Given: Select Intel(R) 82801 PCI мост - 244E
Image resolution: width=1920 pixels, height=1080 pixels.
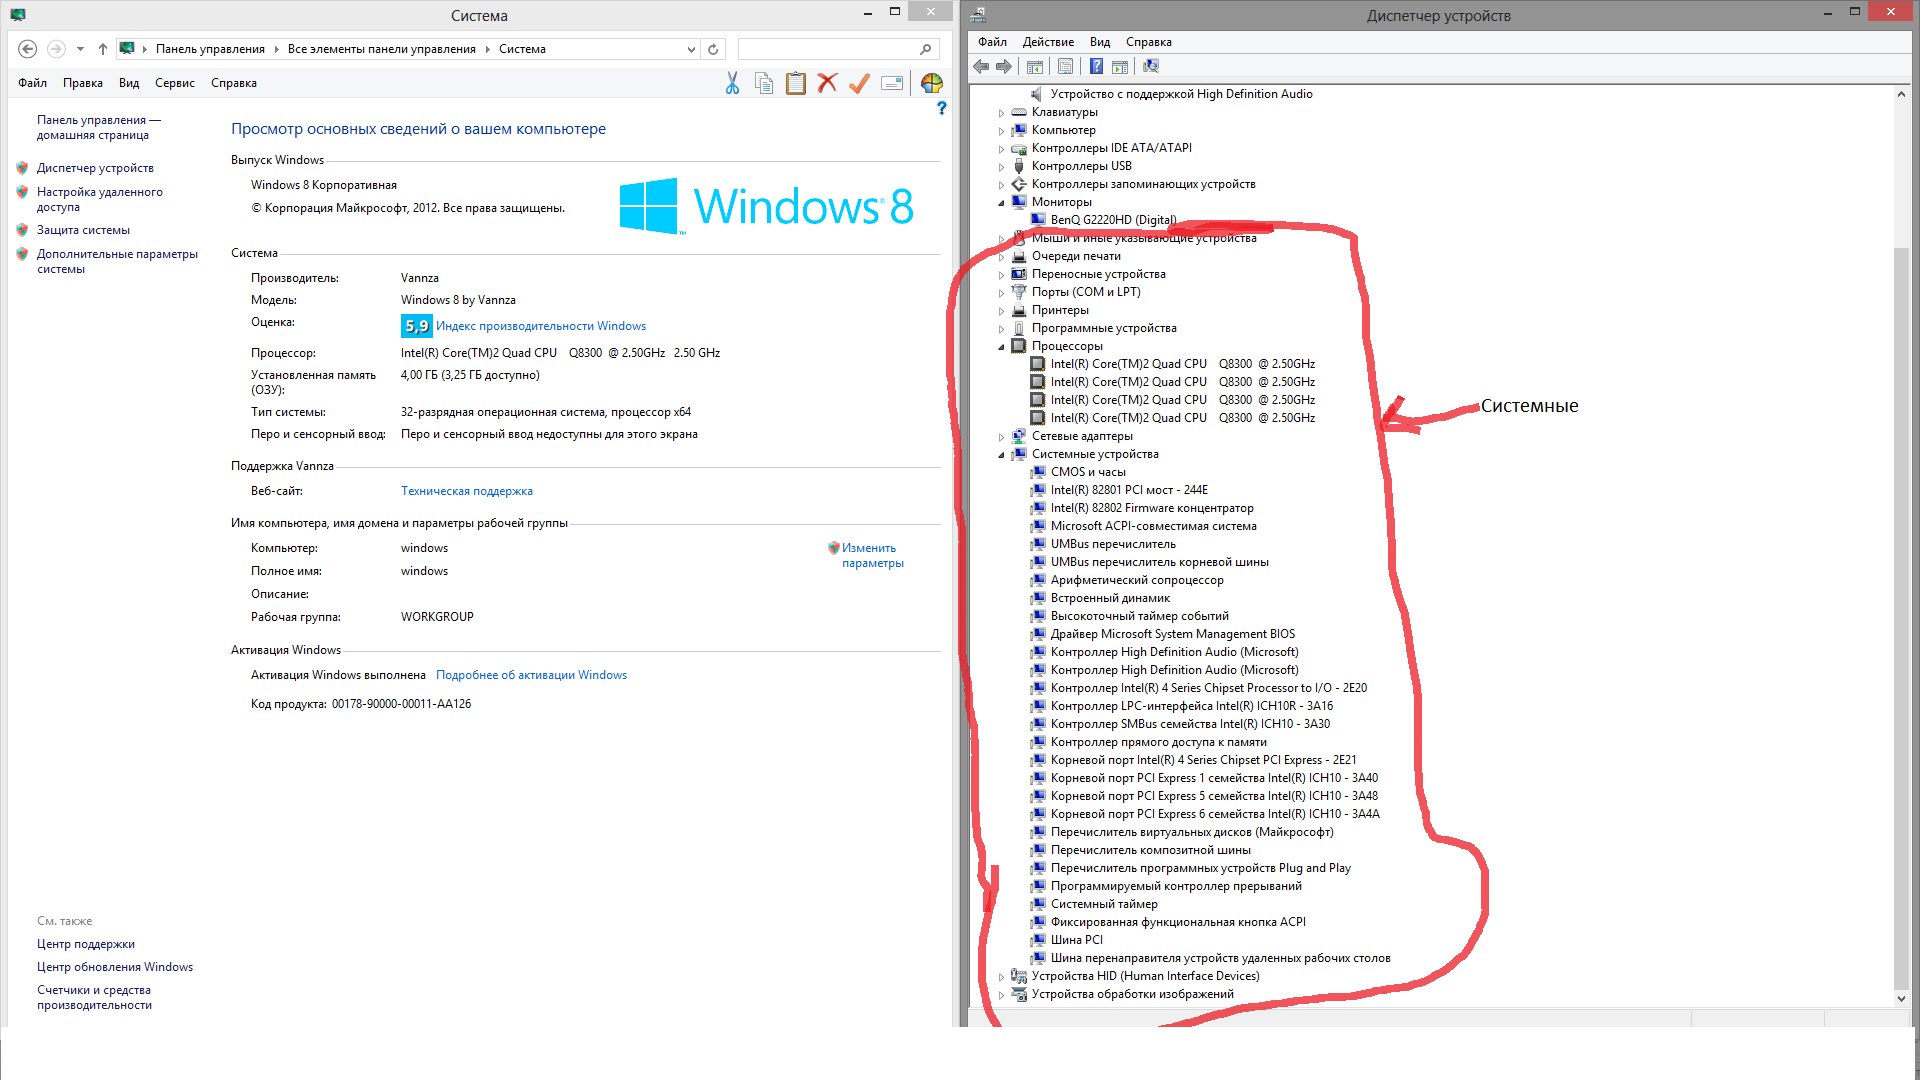Looking at the screenshot, I should tap(1129, 490).
